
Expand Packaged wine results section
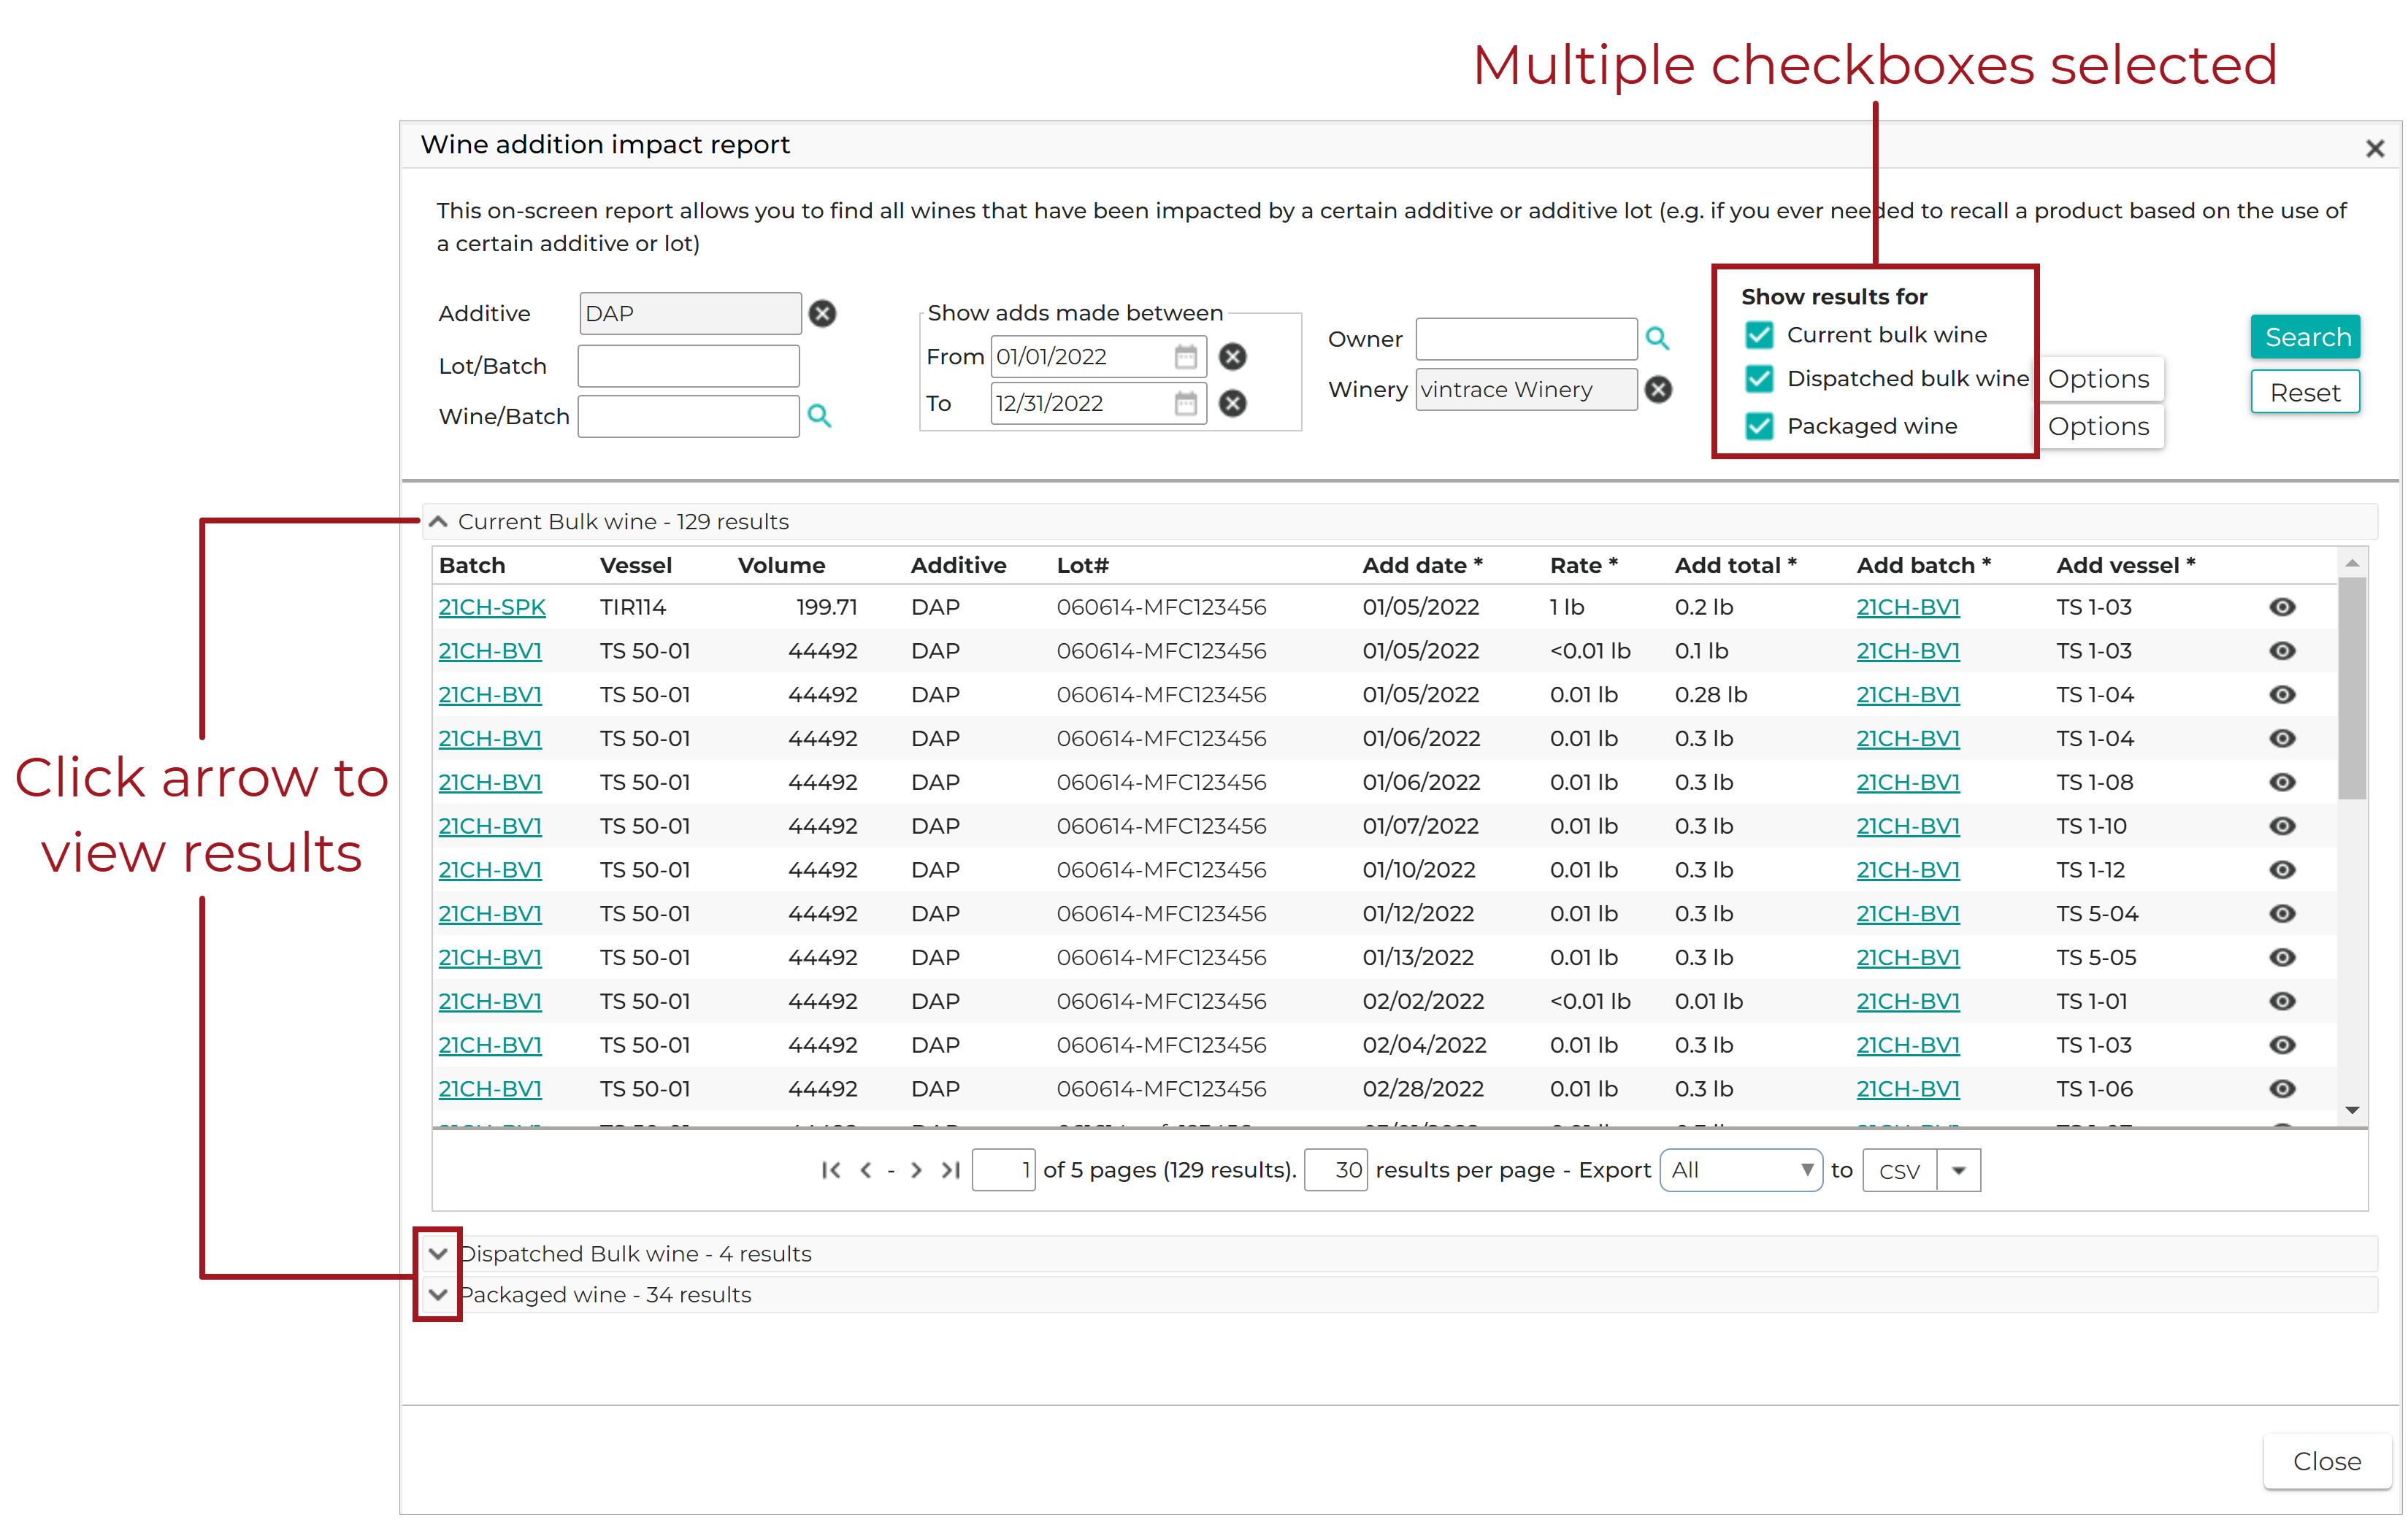coord(438,1295)
